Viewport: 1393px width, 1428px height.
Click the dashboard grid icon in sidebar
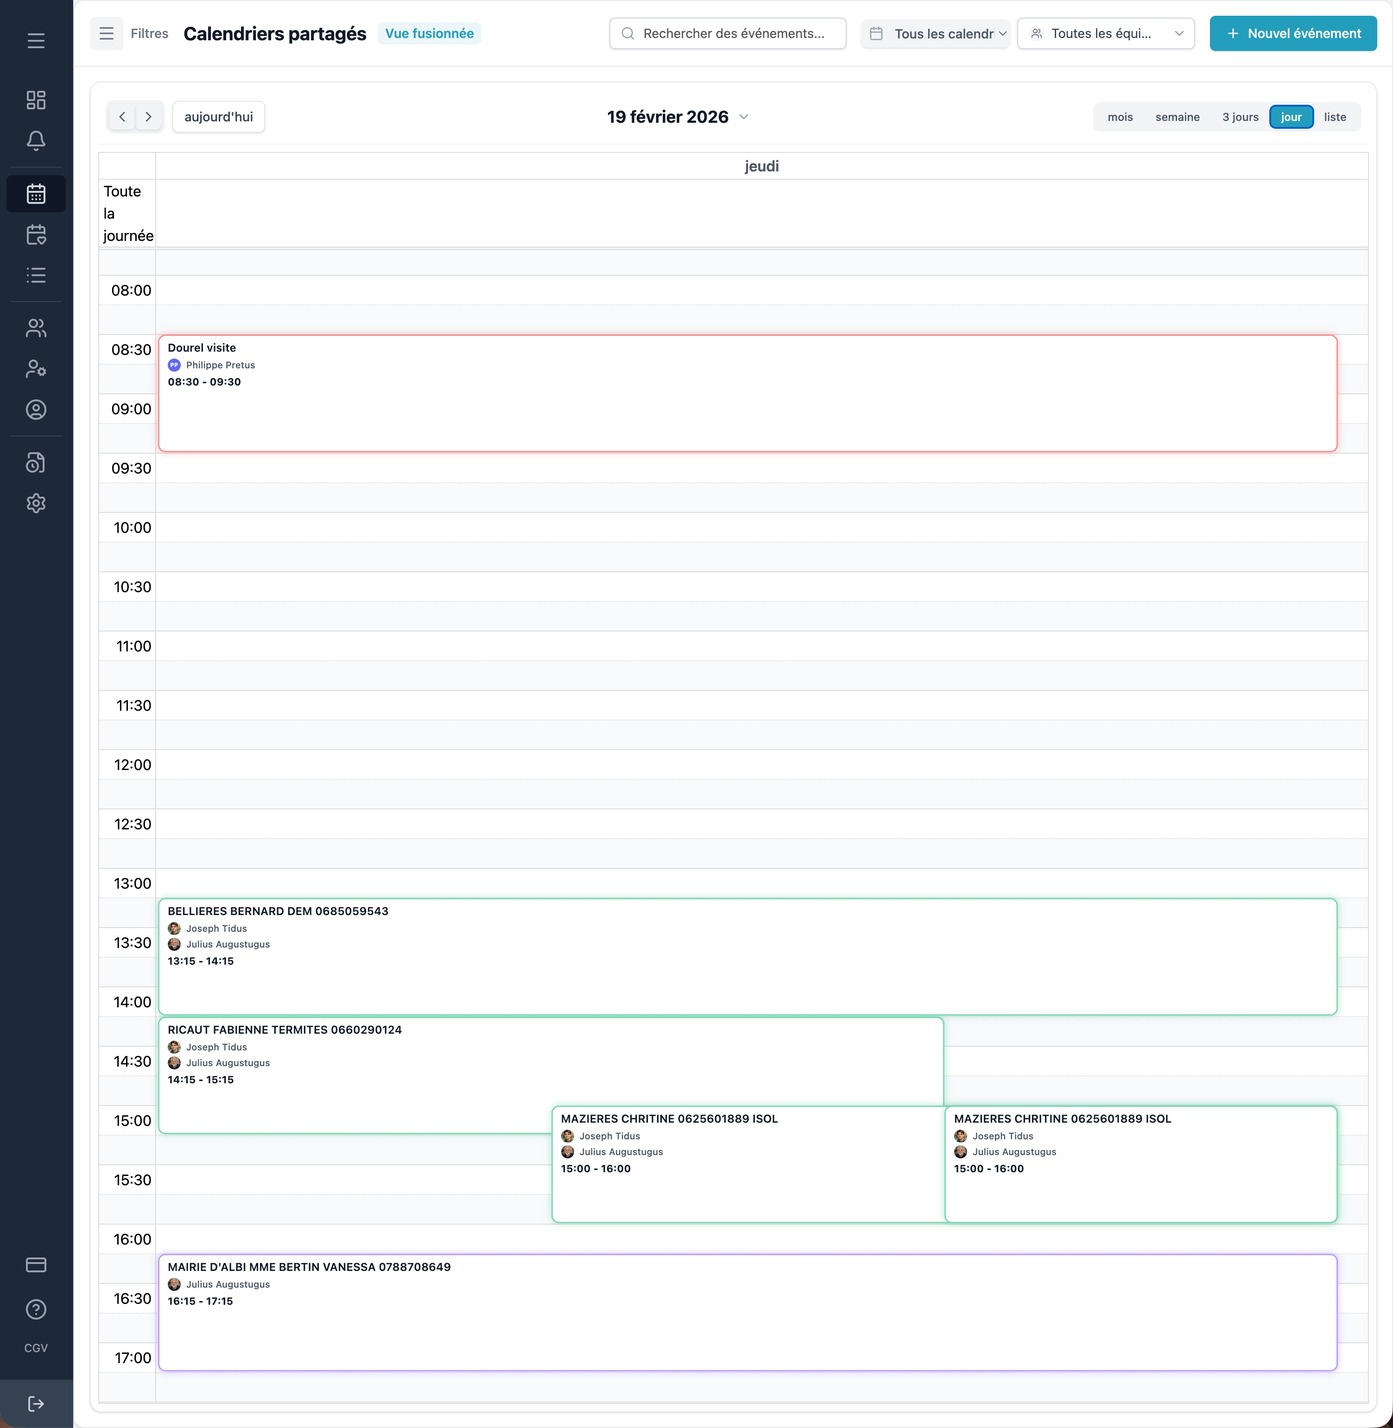tap(36, 100)
